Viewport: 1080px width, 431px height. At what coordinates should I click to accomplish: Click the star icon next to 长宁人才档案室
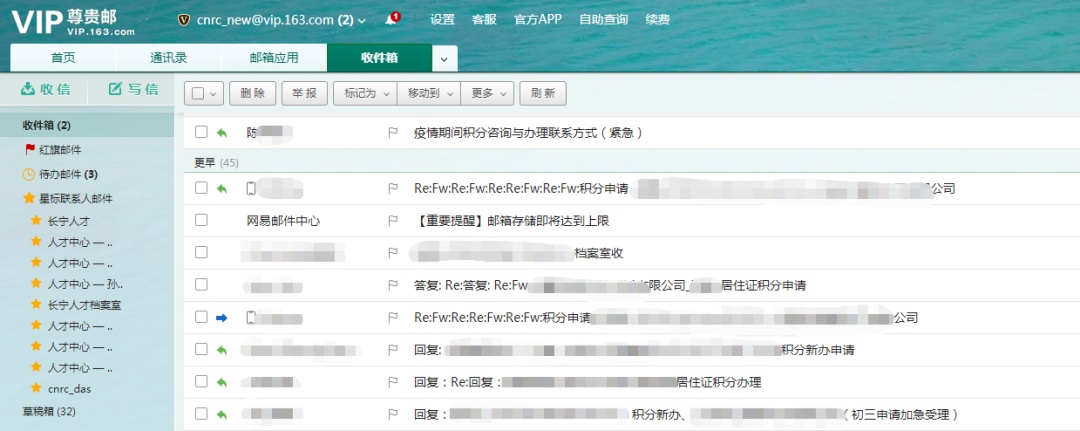click(x=37, y=304)
